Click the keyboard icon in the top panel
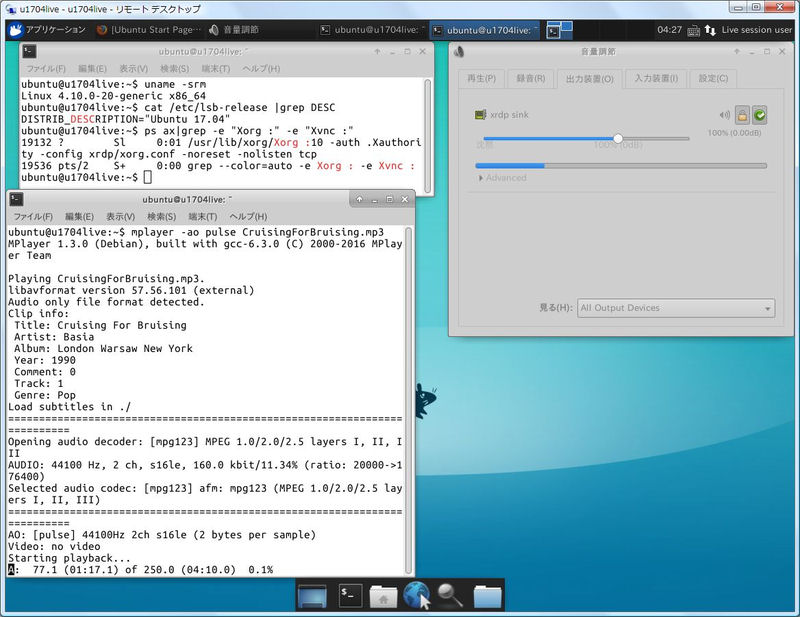The image size is (800, 617). (x=693, y=31)
